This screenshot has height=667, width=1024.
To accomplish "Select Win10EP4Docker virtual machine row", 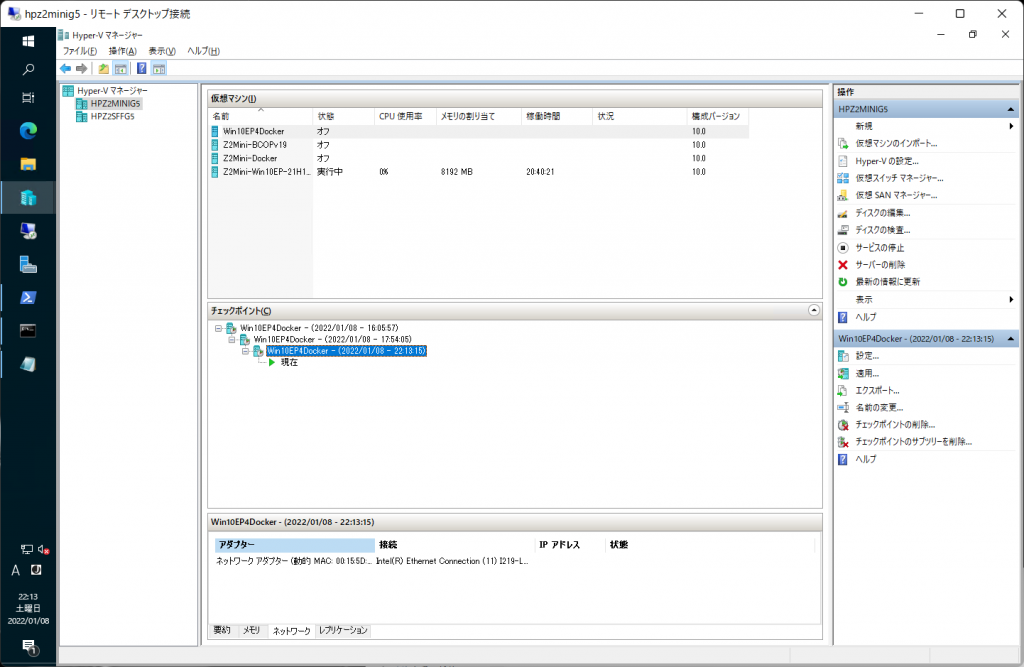I will tap(478, 131).
